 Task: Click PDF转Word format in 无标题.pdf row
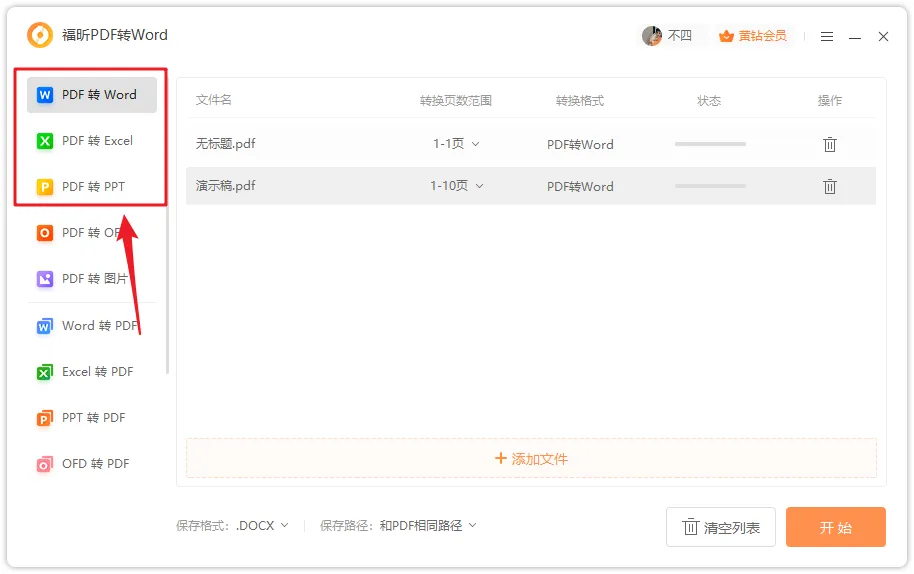[580, 144]
